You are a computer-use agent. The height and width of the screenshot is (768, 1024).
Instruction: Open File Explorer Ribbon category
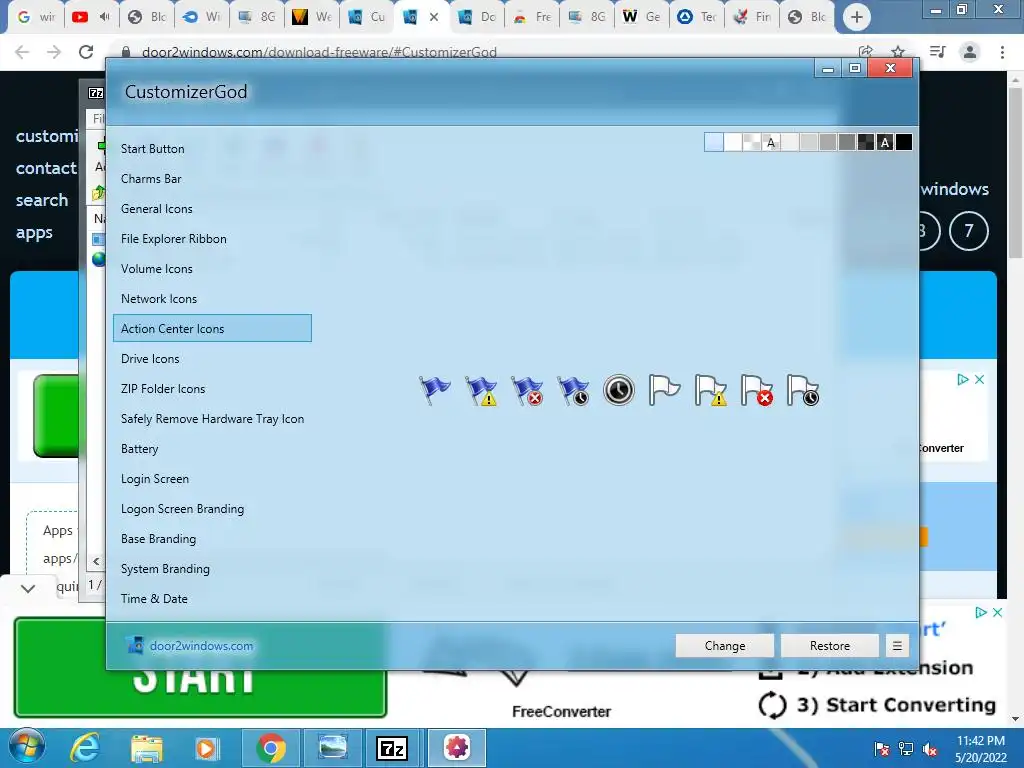pos(212,239)
